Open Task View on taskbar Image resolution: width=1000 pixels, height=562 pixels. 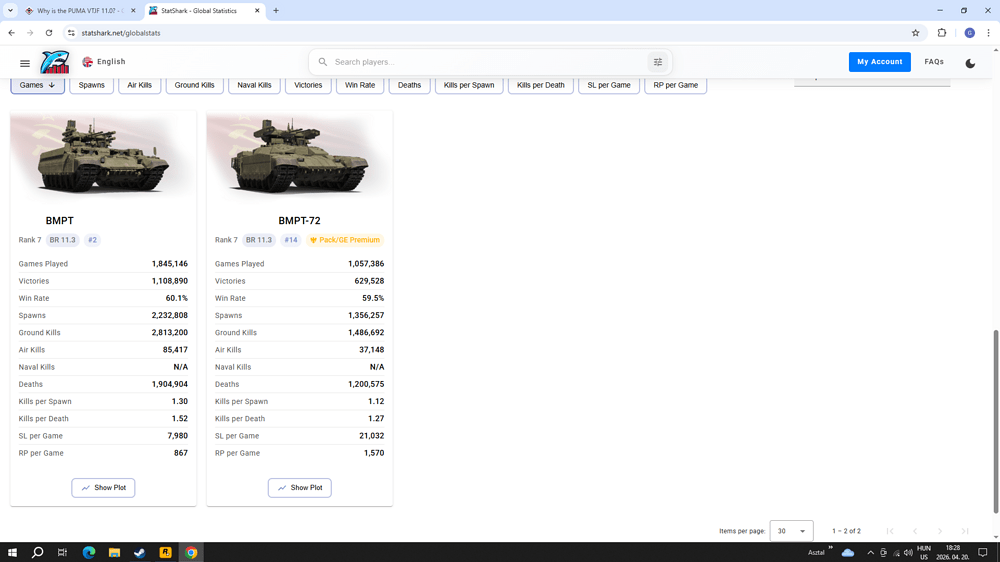[x=62, y=552]
